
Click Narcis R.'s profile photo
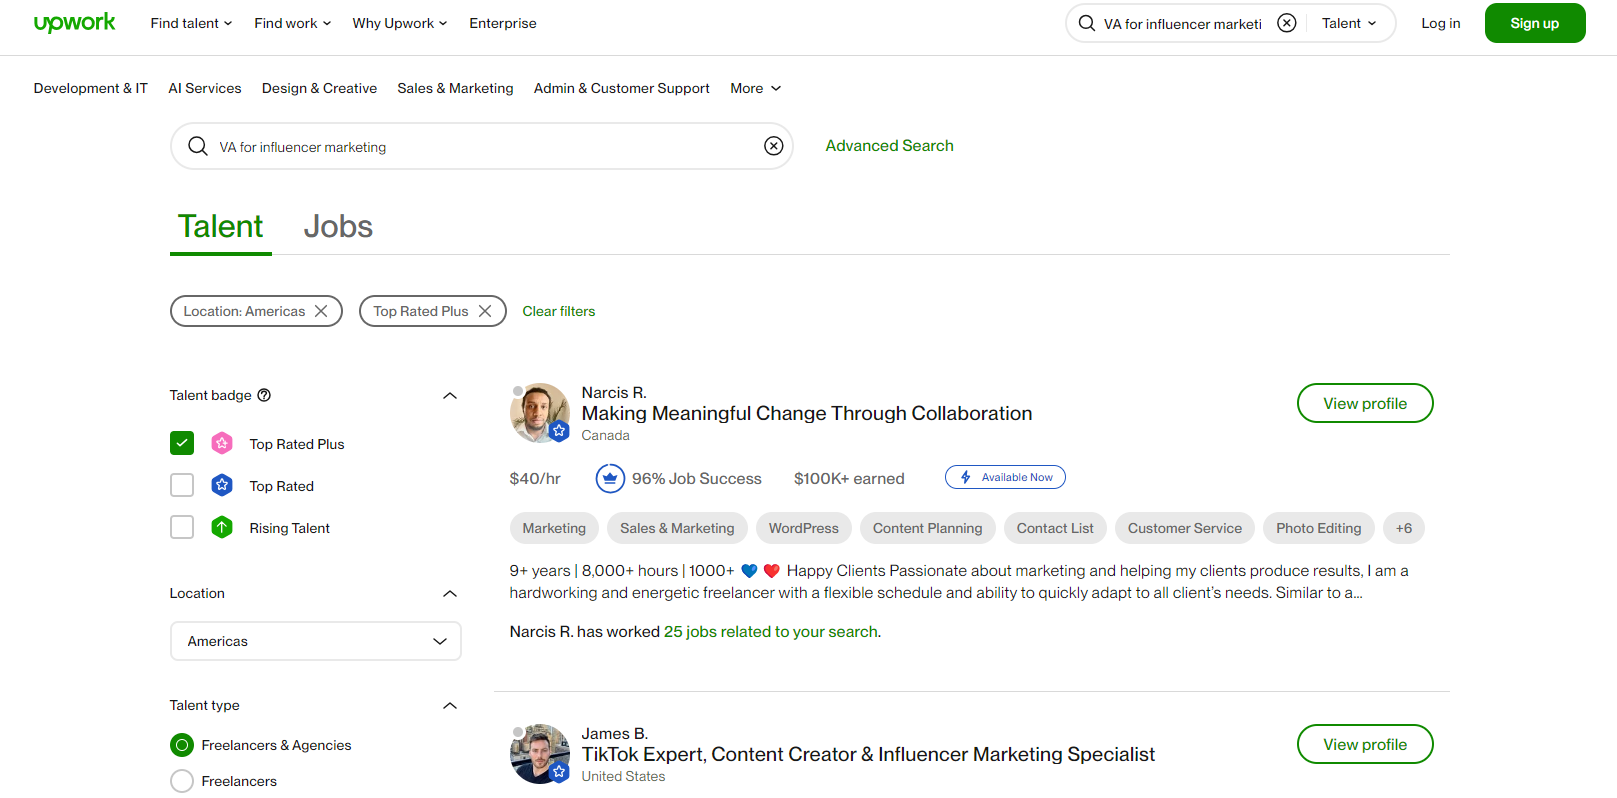[539, 412]
